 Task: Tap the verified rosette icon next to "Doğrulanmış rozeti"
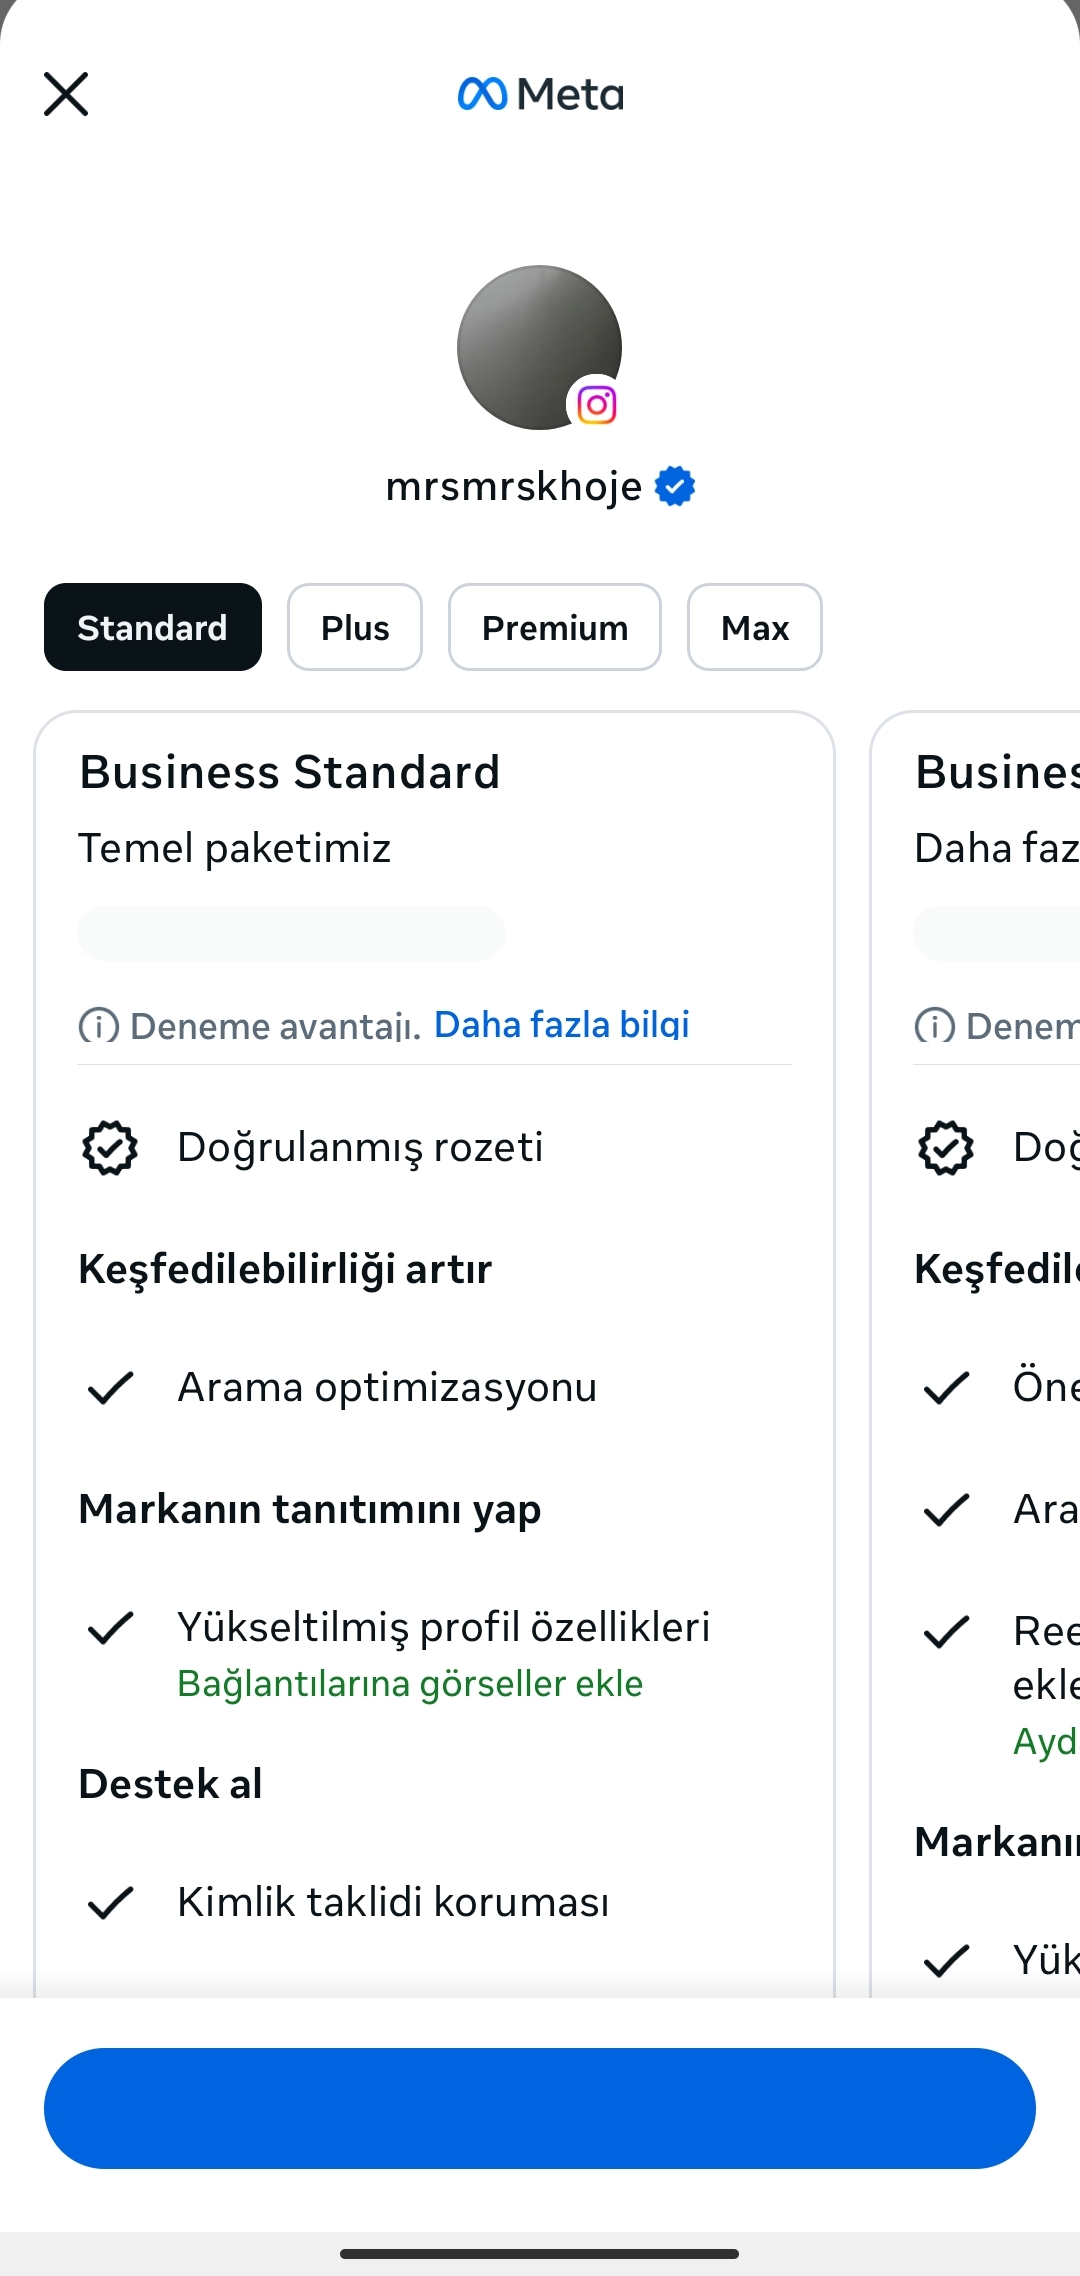[x=110, y=1147]
